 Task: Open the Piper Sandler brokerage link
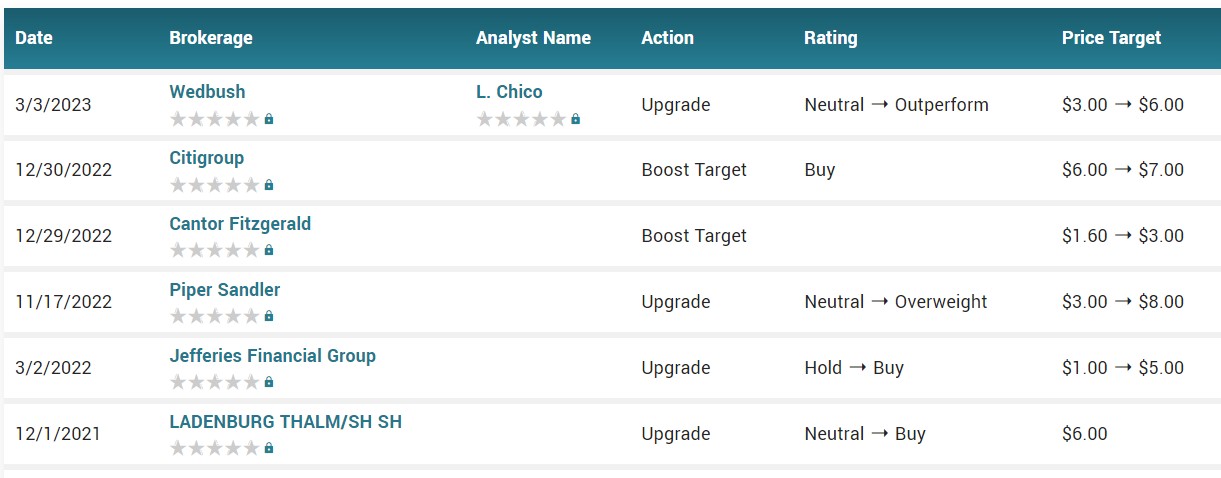[225, 290]
